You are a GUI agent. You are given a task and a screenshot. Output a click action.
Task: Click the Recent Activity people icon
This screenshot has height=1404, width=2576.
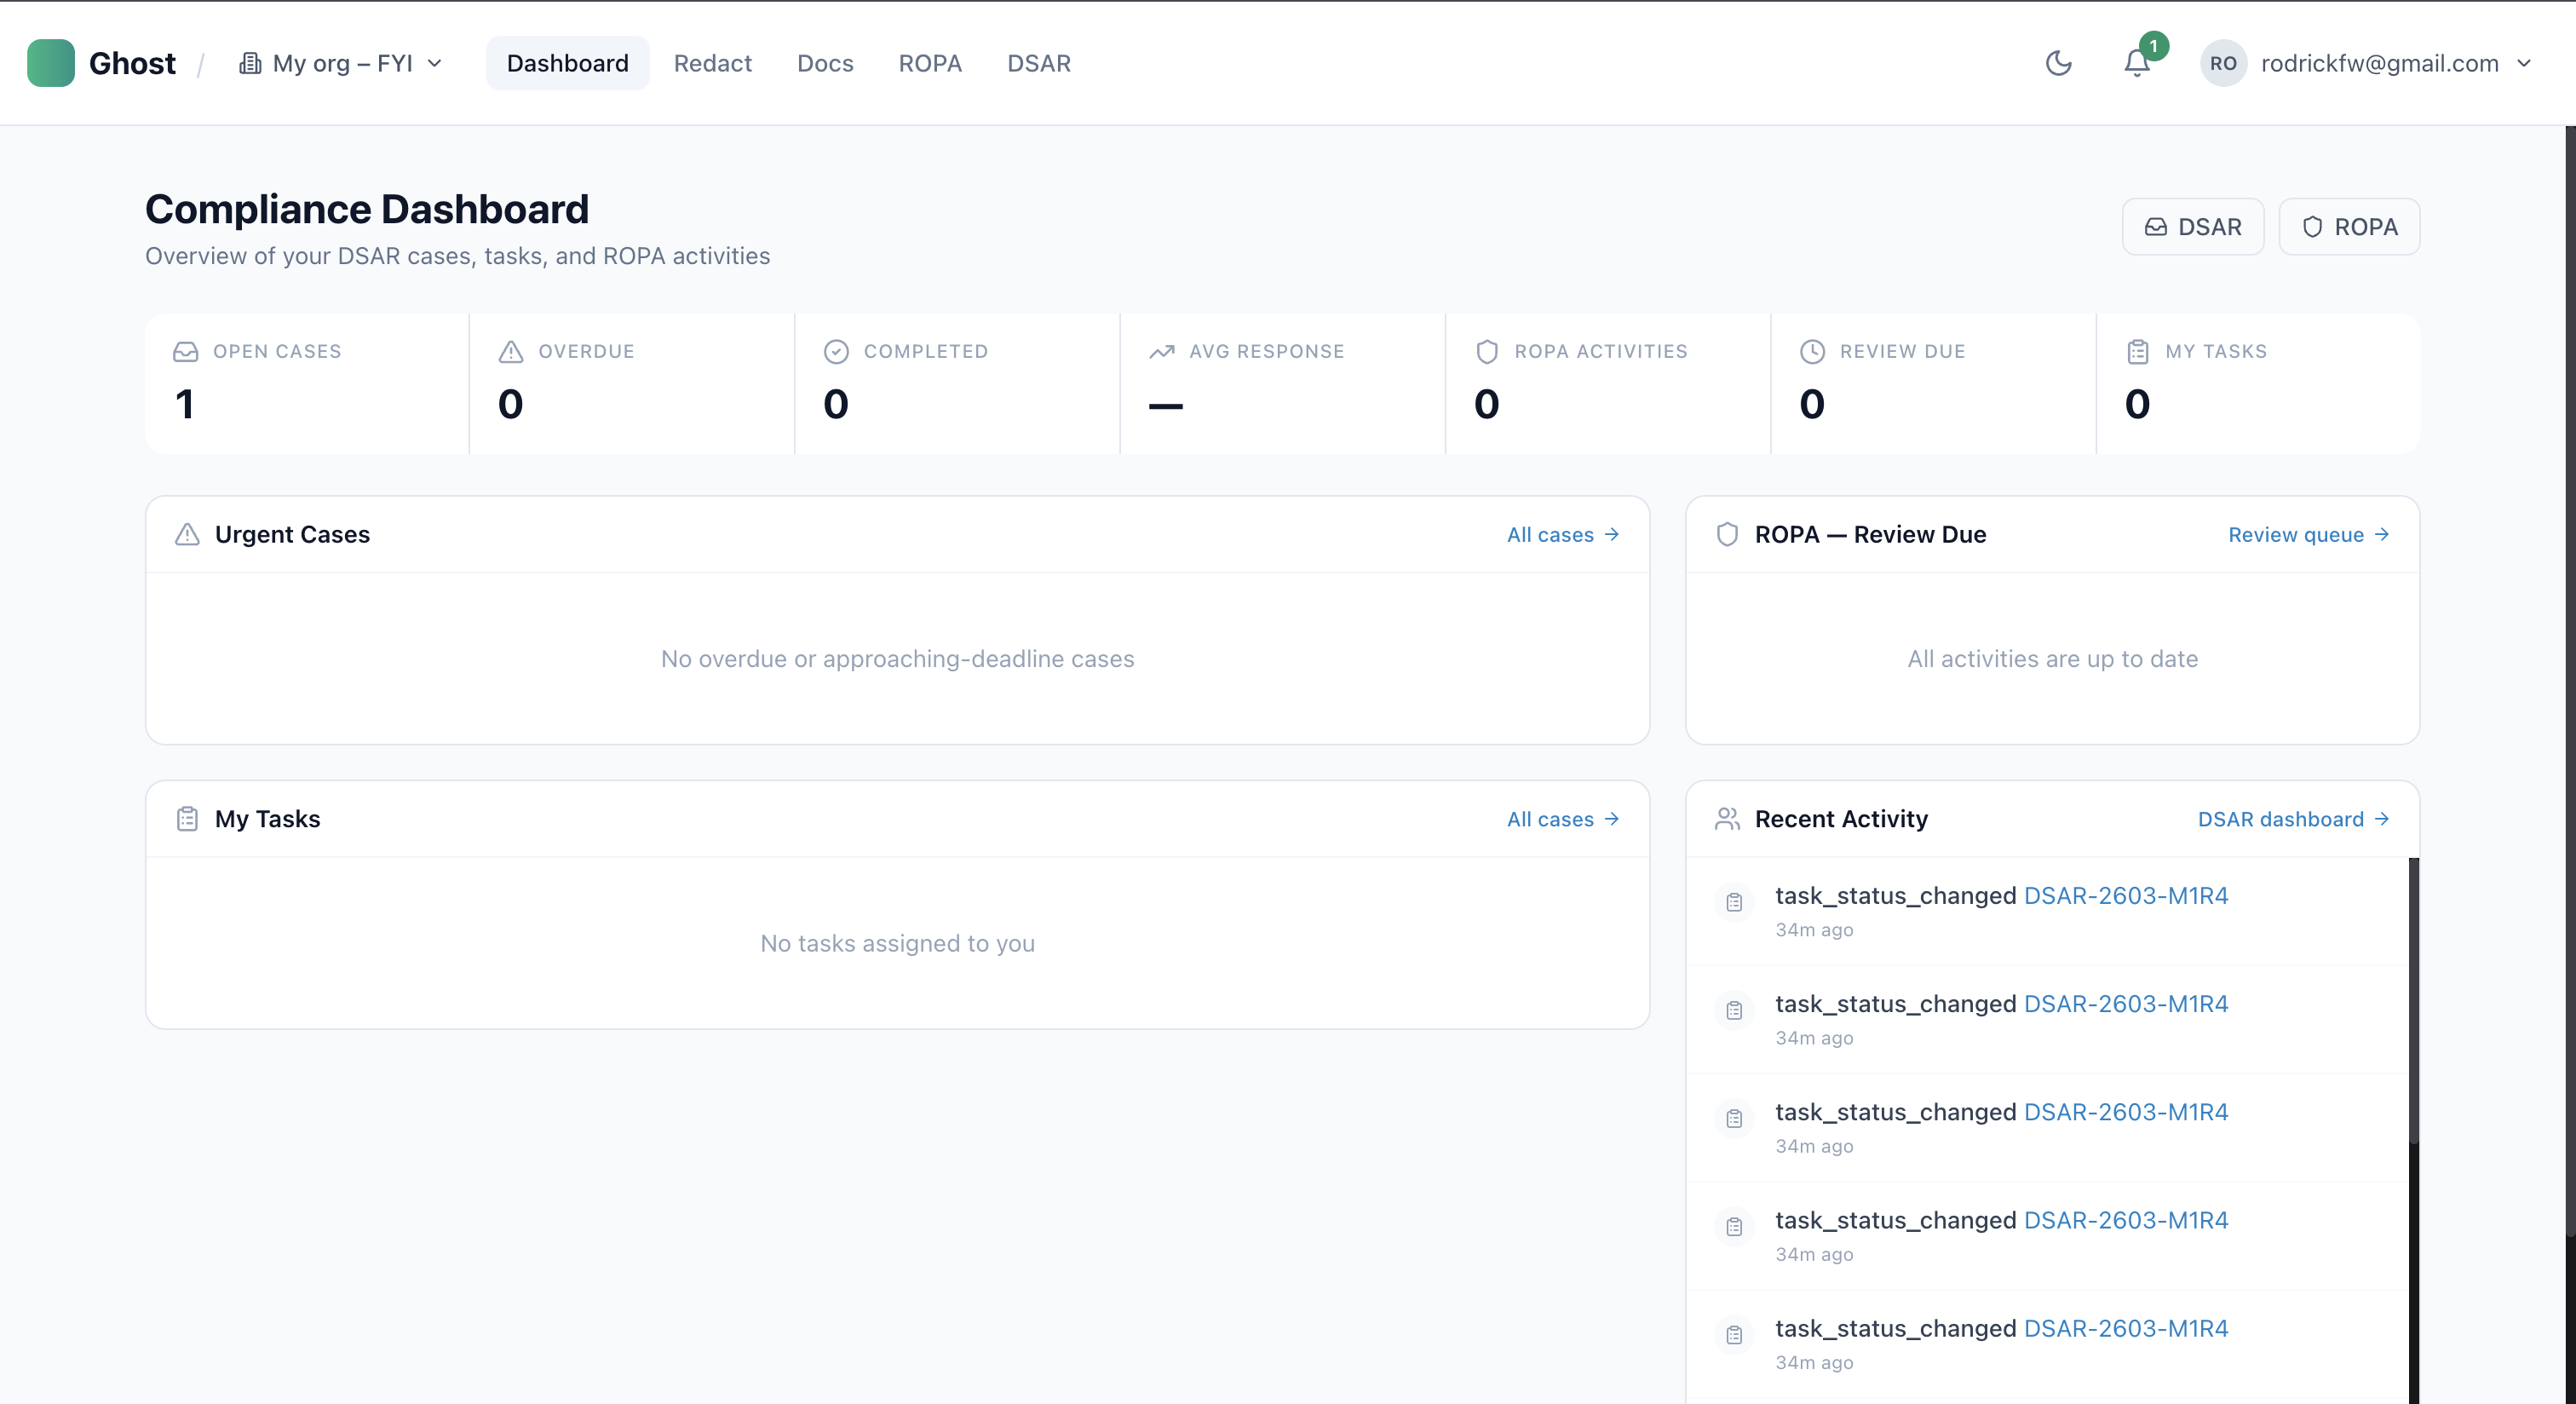pyautogui.click(x=1727, y=819)
